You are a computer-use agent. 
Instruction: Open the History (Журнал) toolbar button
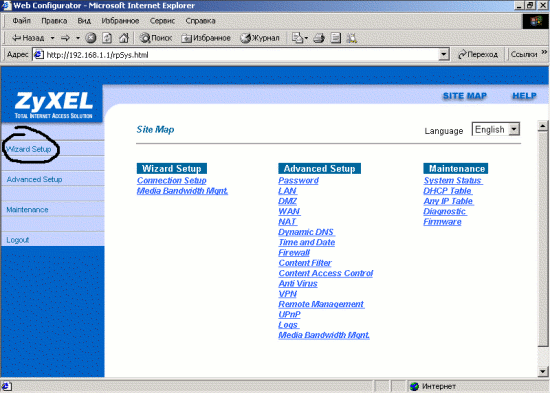point(260,38)
